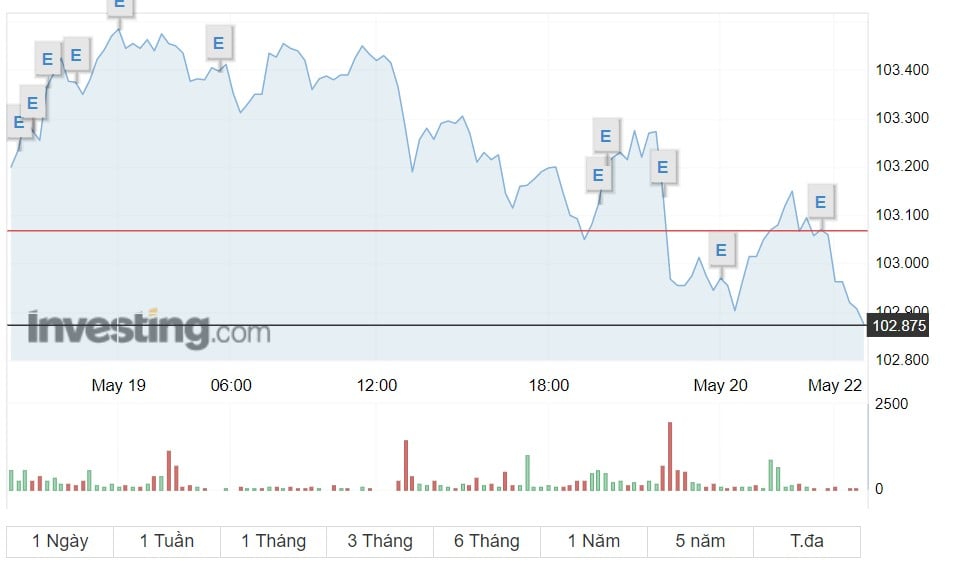This screenshot has height=564, width=959.
Task: Click the tall green volume bar near 18:00
Action: [527, 473]
